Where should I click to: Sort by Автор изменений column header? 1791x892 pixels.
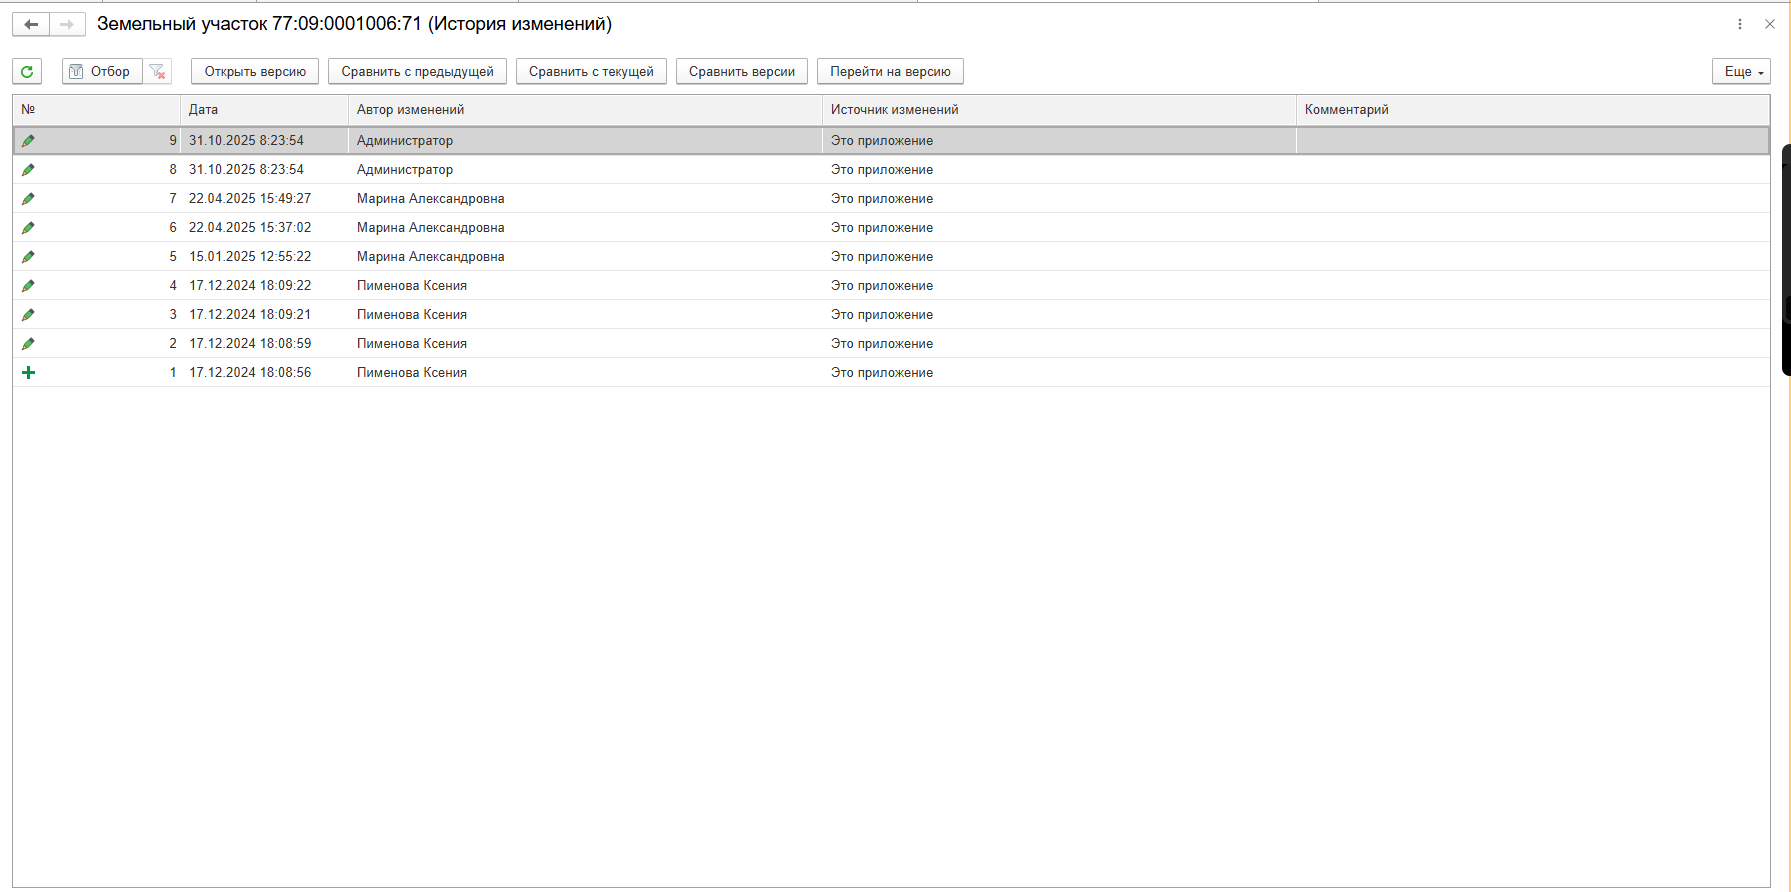(x=586, y=110)
